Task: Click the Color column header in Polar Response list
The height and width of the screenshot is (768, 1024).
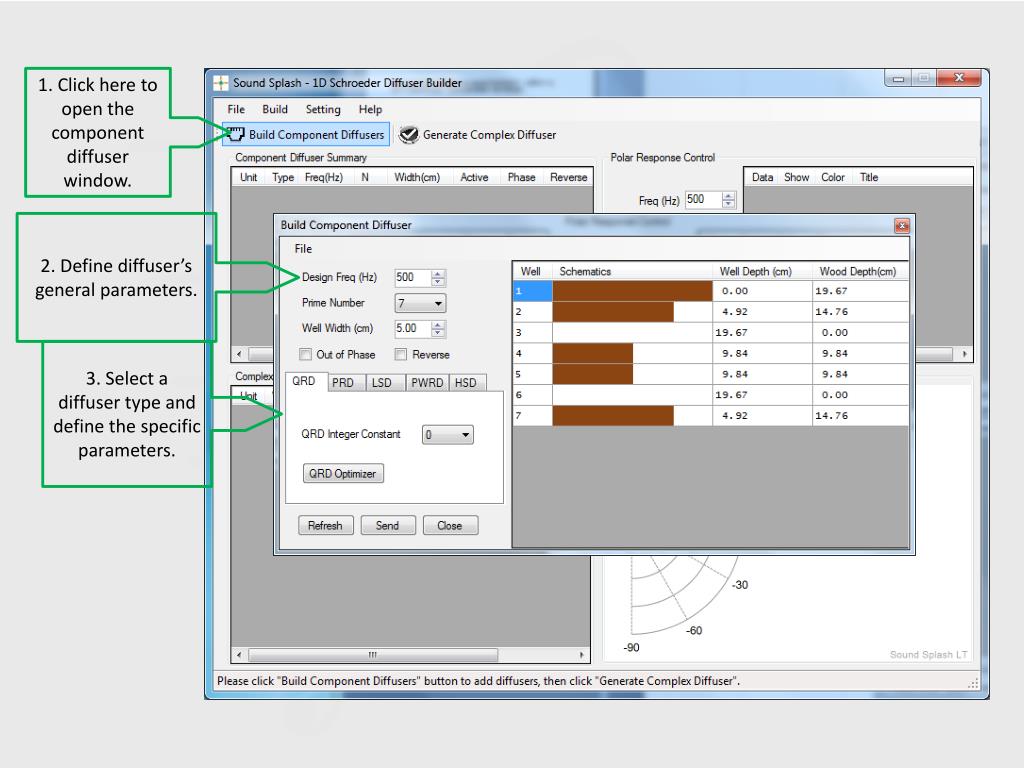Action: [833, 178]
